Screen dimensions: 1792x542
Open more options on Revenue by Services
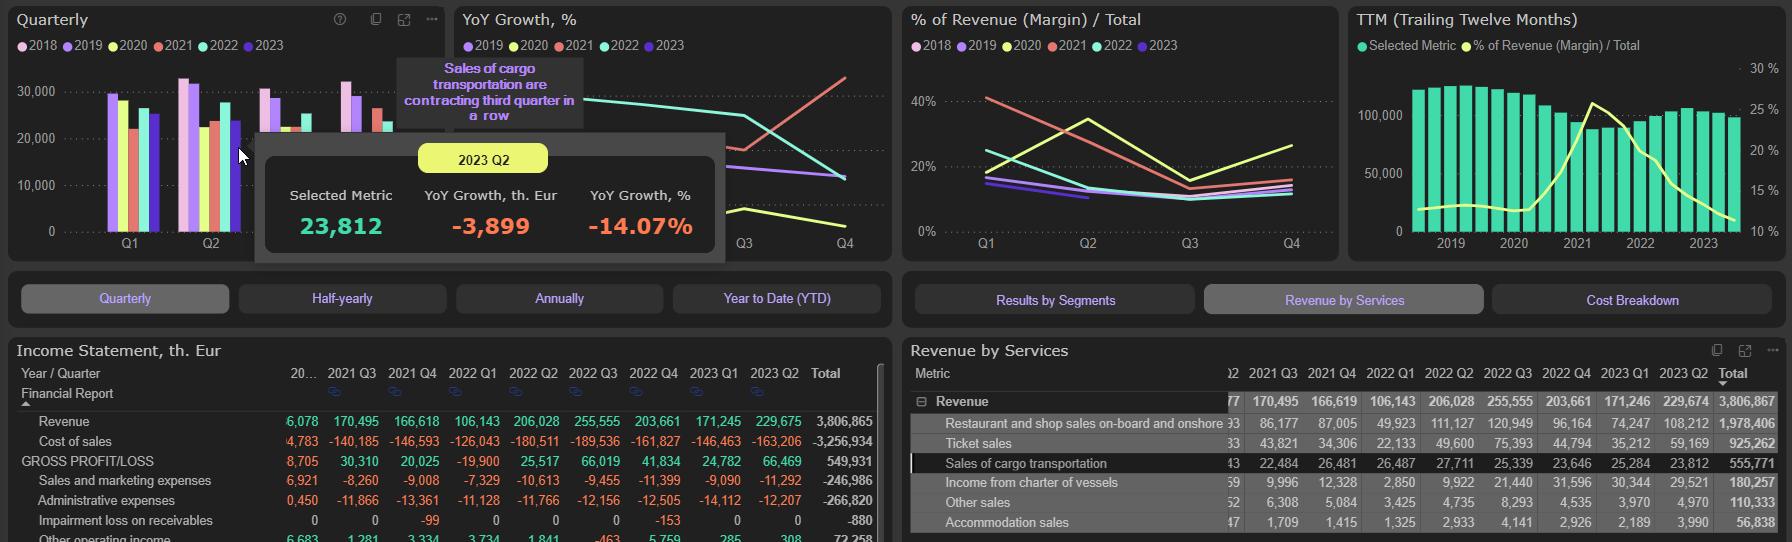(x=1773, y=350)
